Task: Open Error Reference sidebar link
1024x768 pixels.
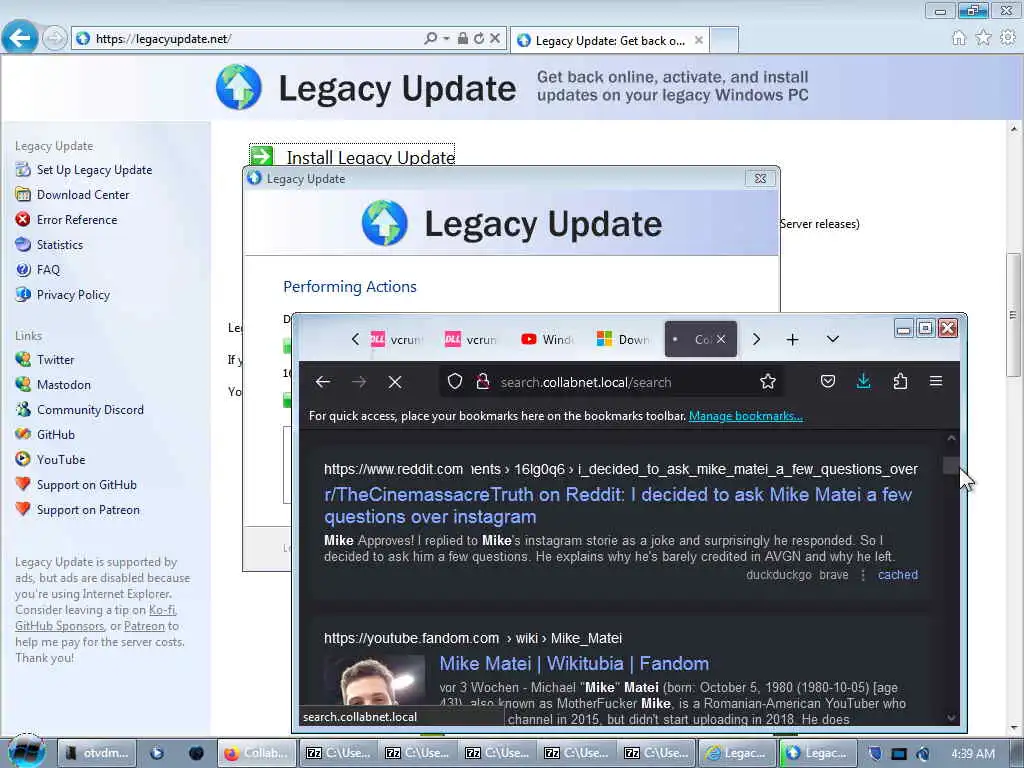Action: [77, 220]
